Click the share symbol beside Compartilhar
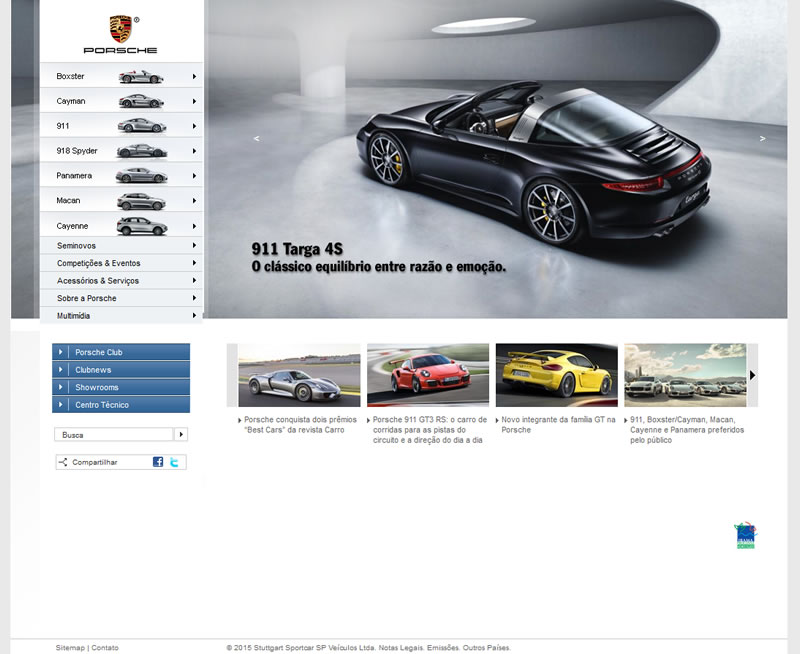800x654 pixels. click(x=63, y=462)
